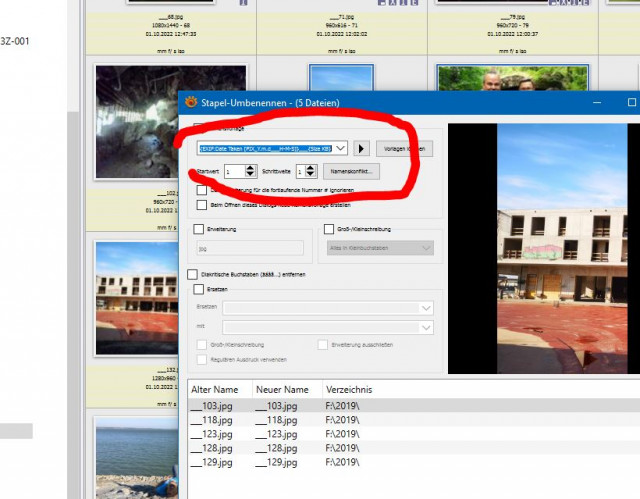Click the Startwert input field
The height and width of the screenshot is (499, 640).
(x=235, y=171)
